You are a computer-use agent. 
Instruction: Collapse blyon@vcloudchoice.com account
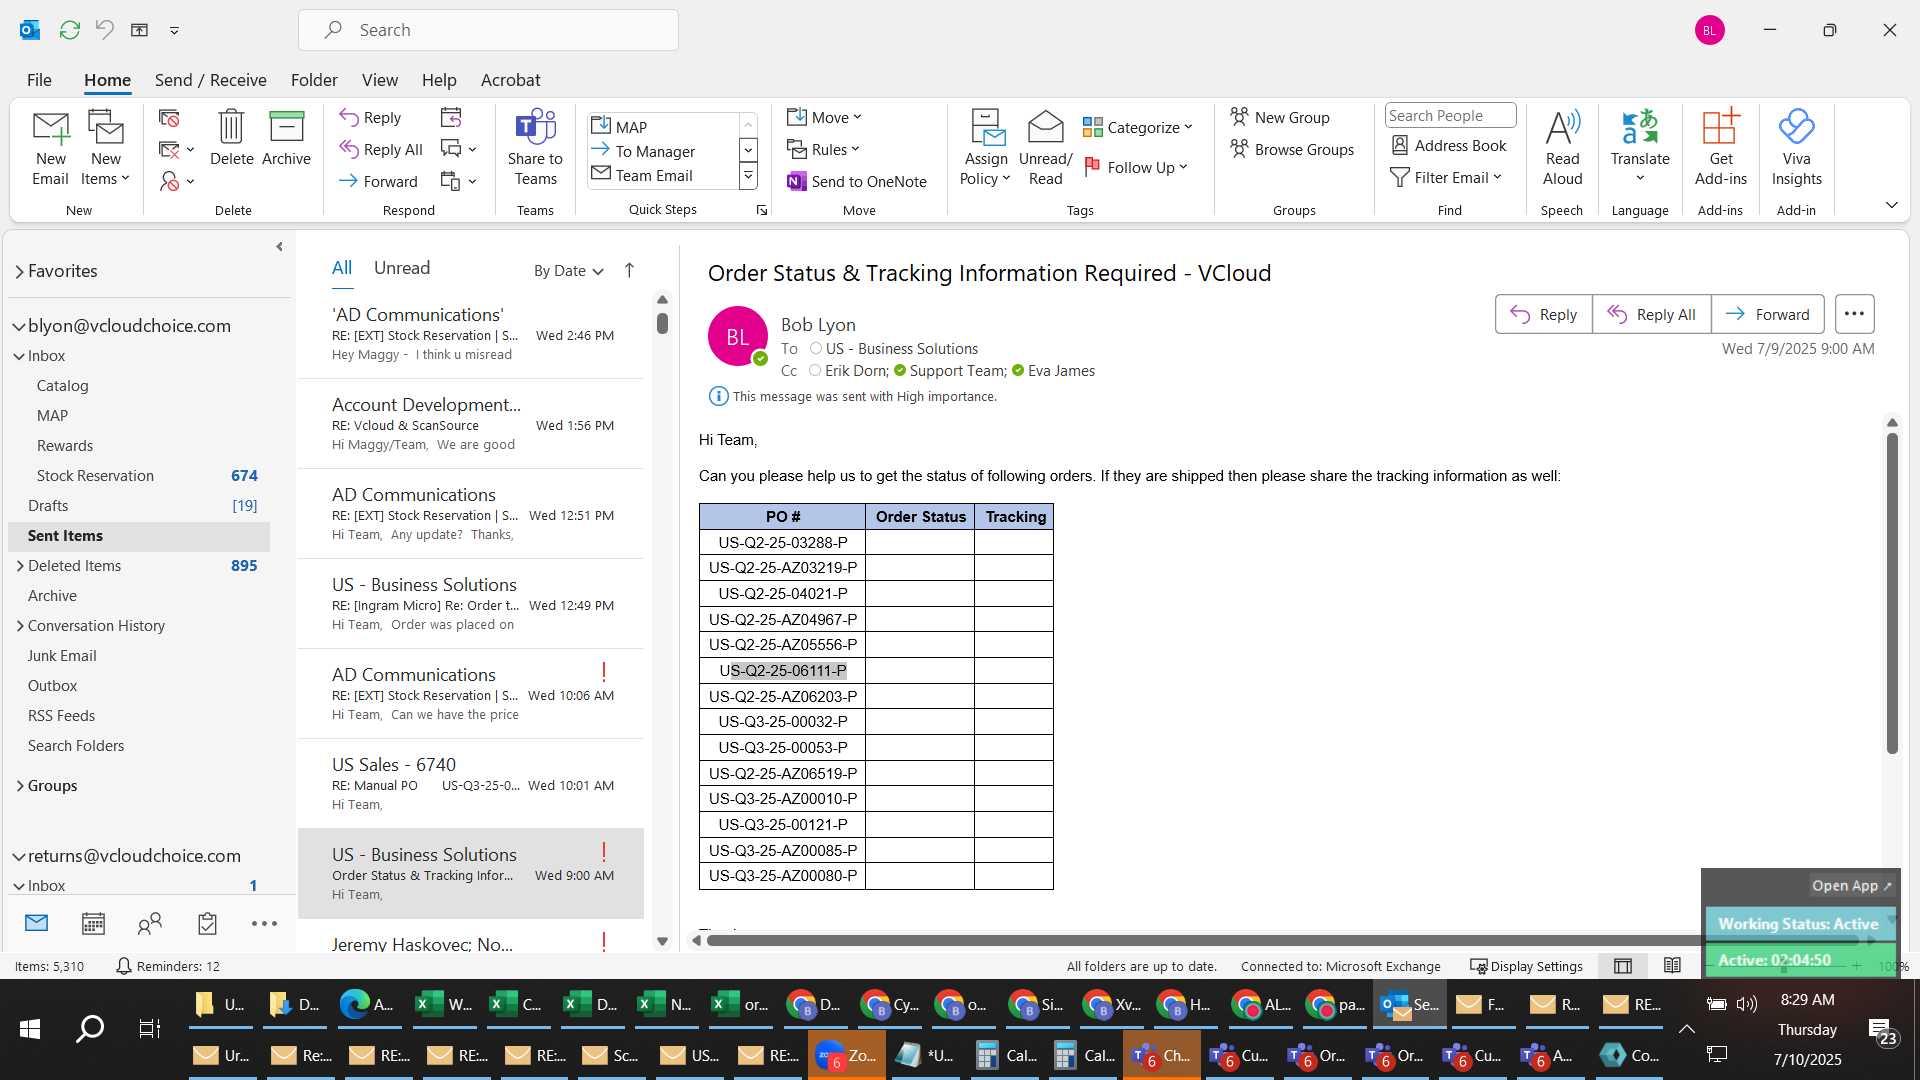coord(18,326)
